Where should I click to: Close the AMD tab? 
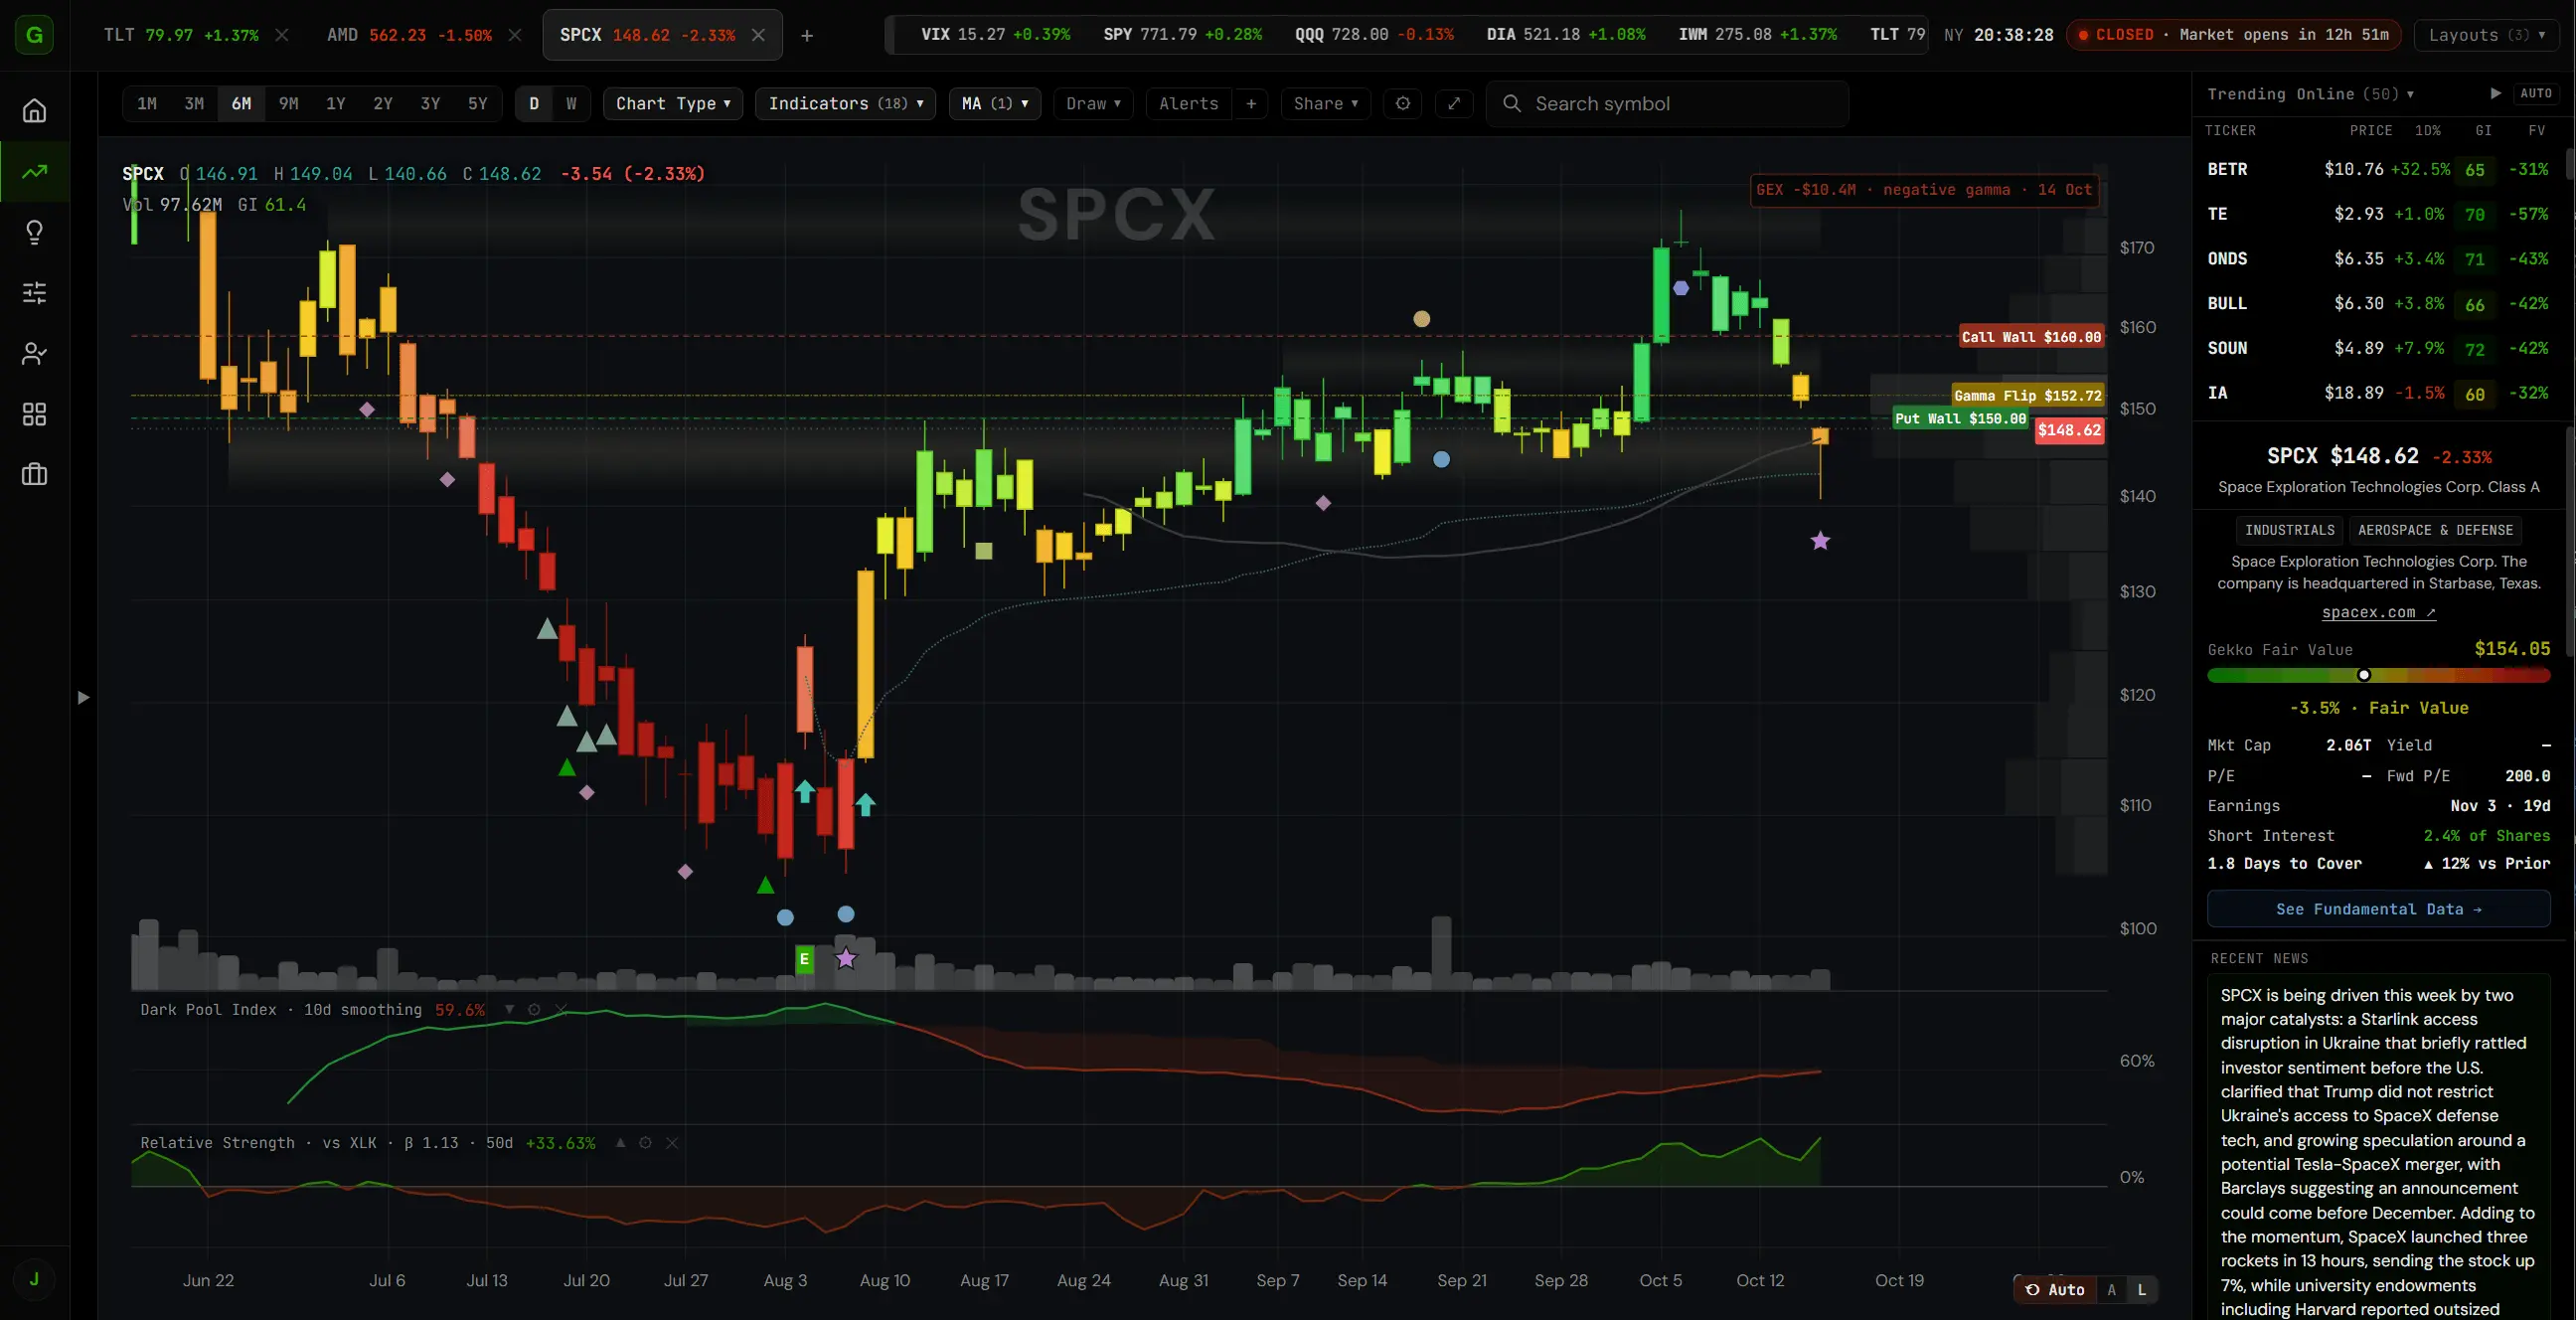(515, 35)
